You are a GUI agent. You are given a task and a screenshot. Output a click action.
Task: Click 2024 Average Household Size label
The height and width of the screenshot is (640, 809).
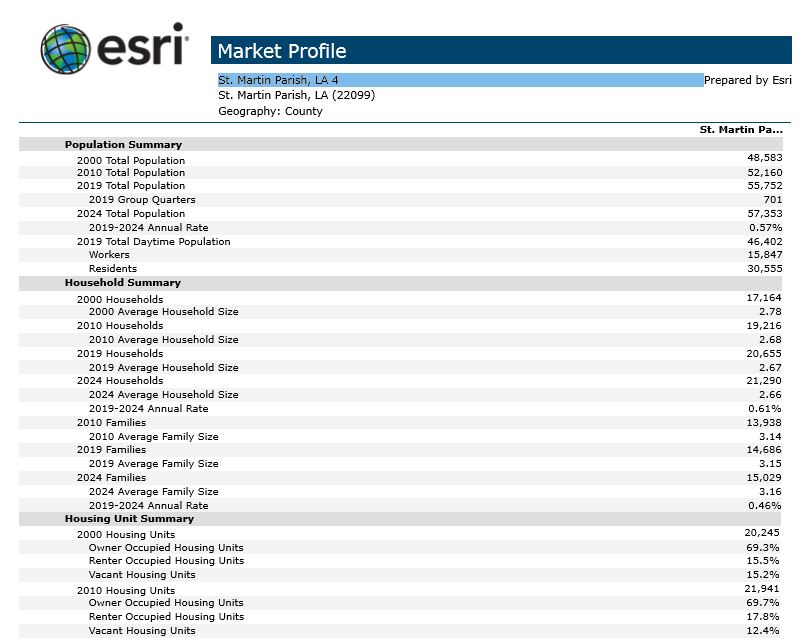164,394
